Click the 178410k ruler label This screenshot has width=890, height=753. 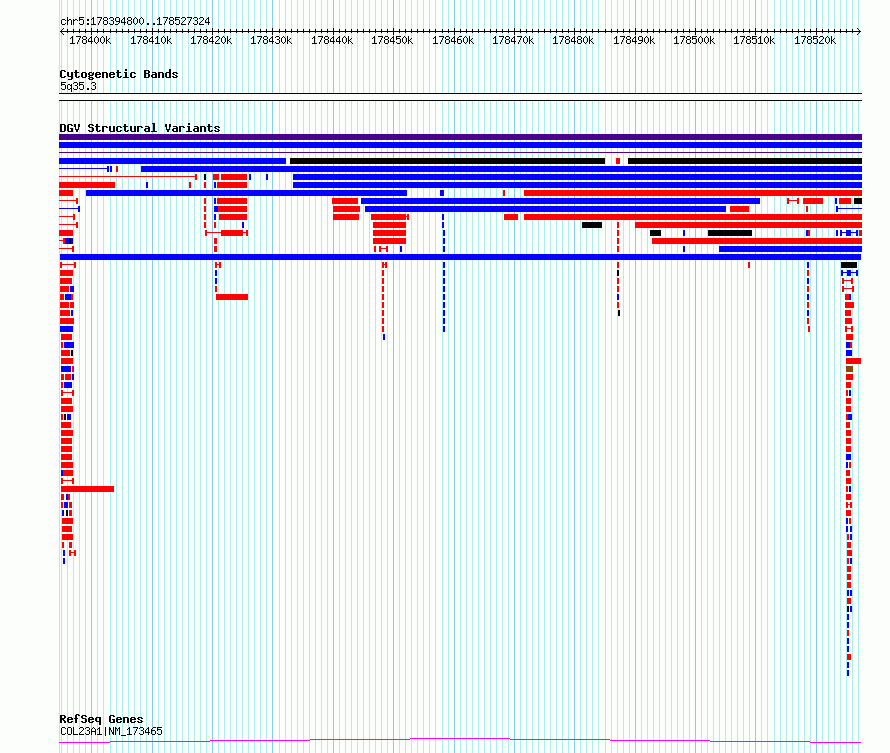tap(151, 40)
